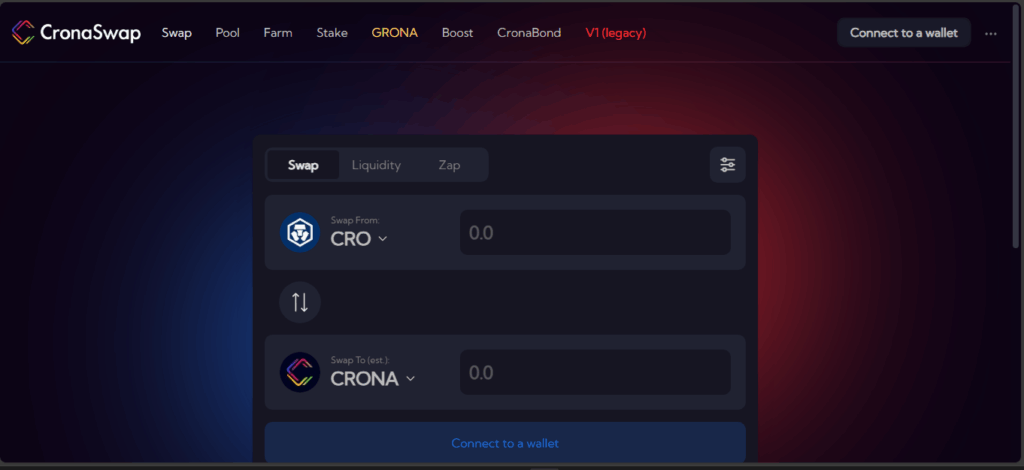Click the header Connect to a wallet button
Viewport: 1024px width, 470px height.
[904, 33]
